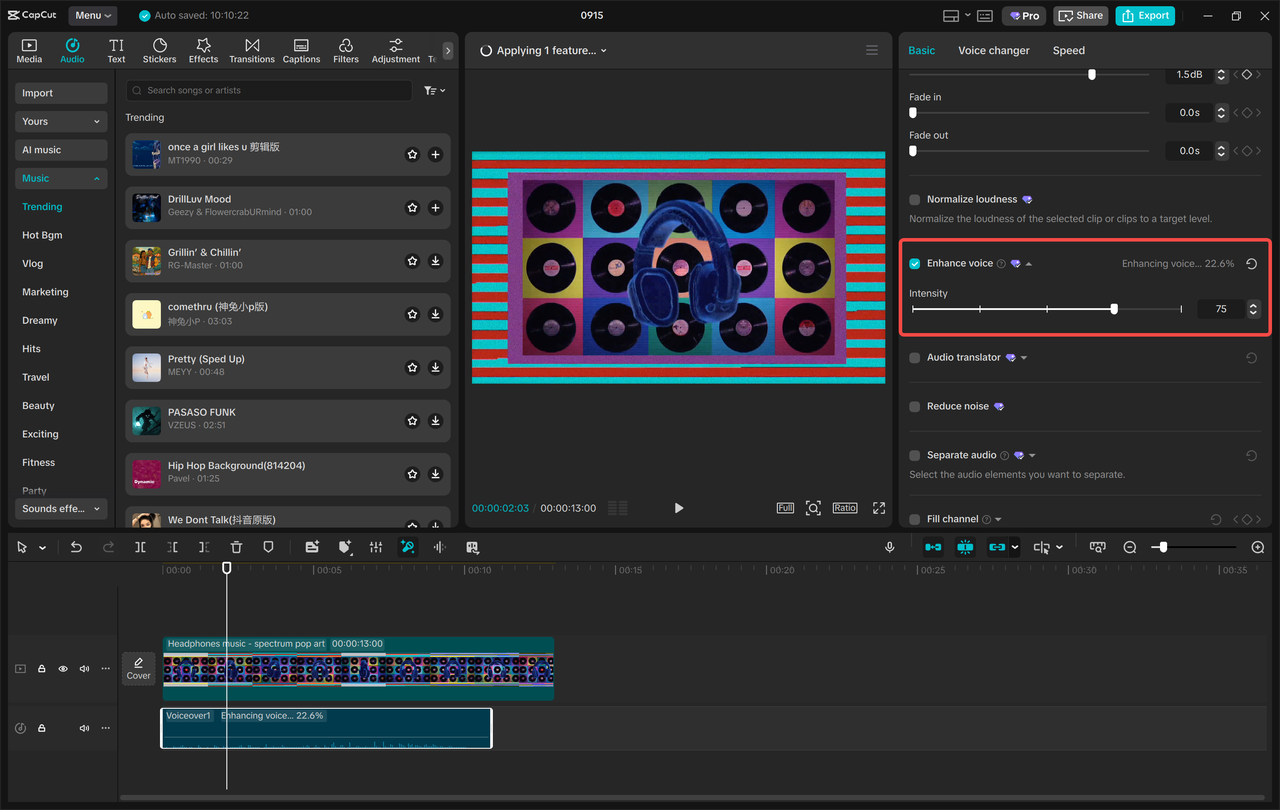The height and width of the screenshot is (810, 1280).
Task: Open the Transitions panel
Action: point(252,51)
